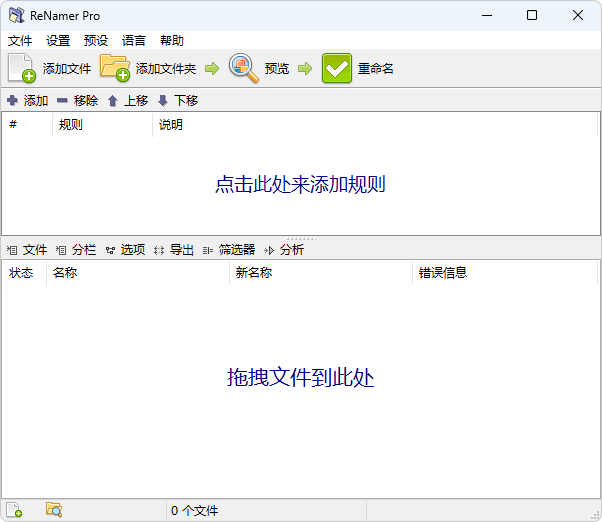Expand the 分栏 (Columns) dropdown
Image resolution: width=602 pixels, height=522 pixels.
coord(76,250)
